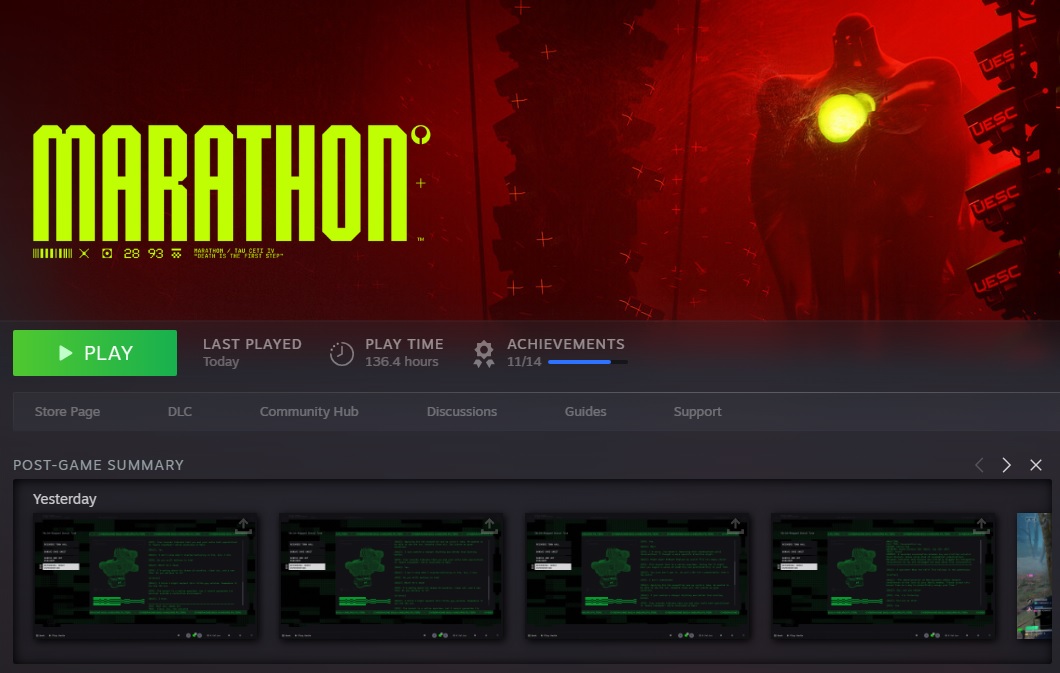This screenshot has height=673, width=1060.
Task: Click the ACHIEVEMENTS label
Action: 566,344
